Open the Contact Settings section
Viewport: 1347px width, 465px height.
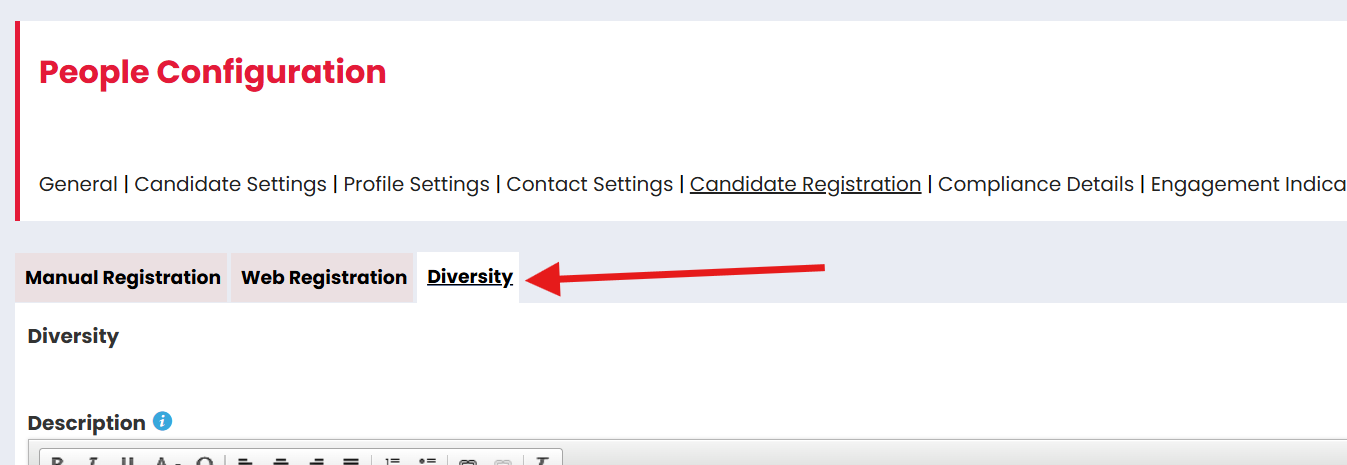point(589,185)
